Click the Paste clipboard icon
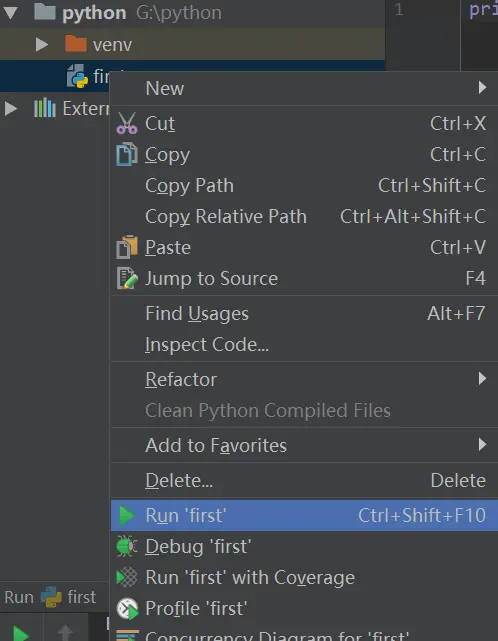This screenshot has width=498, height=641. [x=127, y=247]
